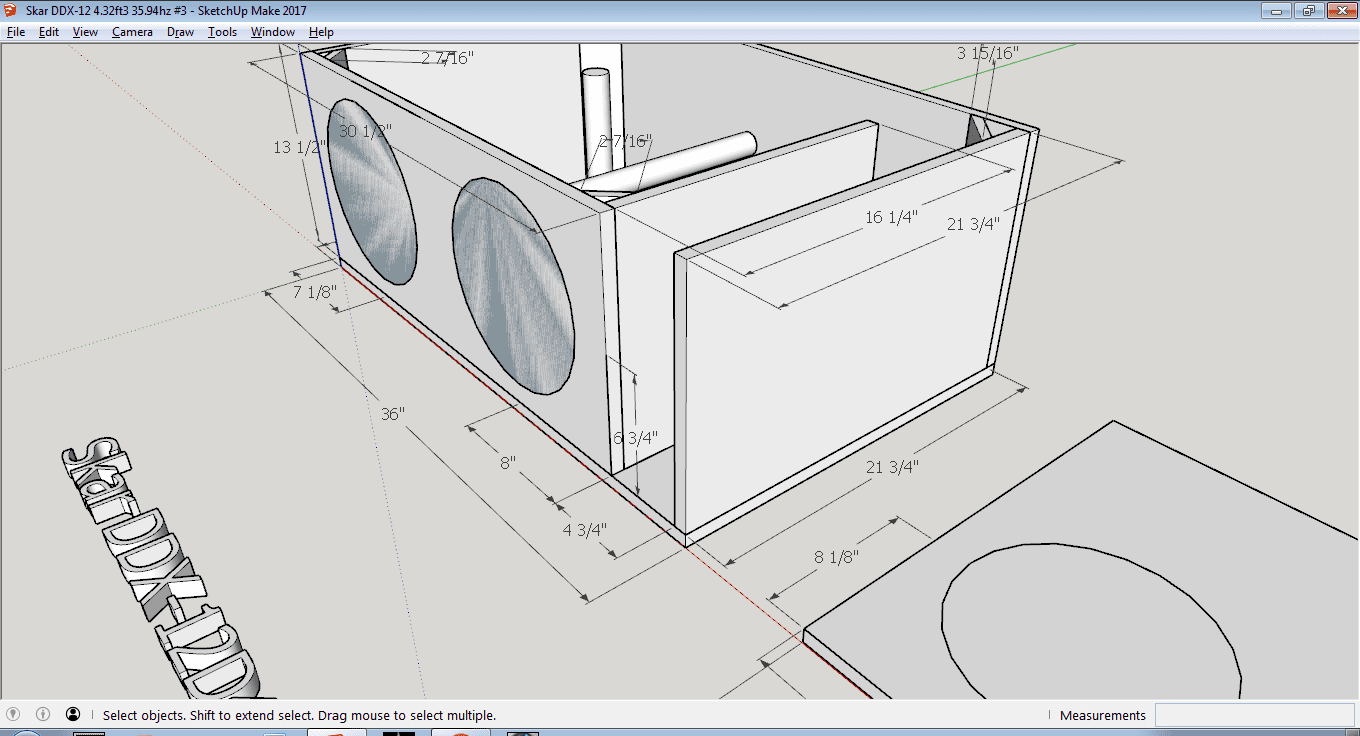Image resolution: width=1360 pixels, height=736 pixels.
Task: Open the View menu
Action: point(85,32)
